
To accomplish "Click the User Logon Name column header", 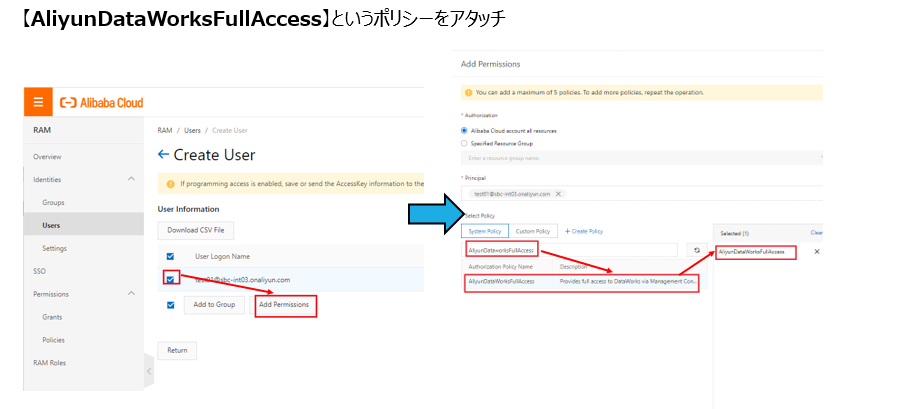I will pos(223,257).
